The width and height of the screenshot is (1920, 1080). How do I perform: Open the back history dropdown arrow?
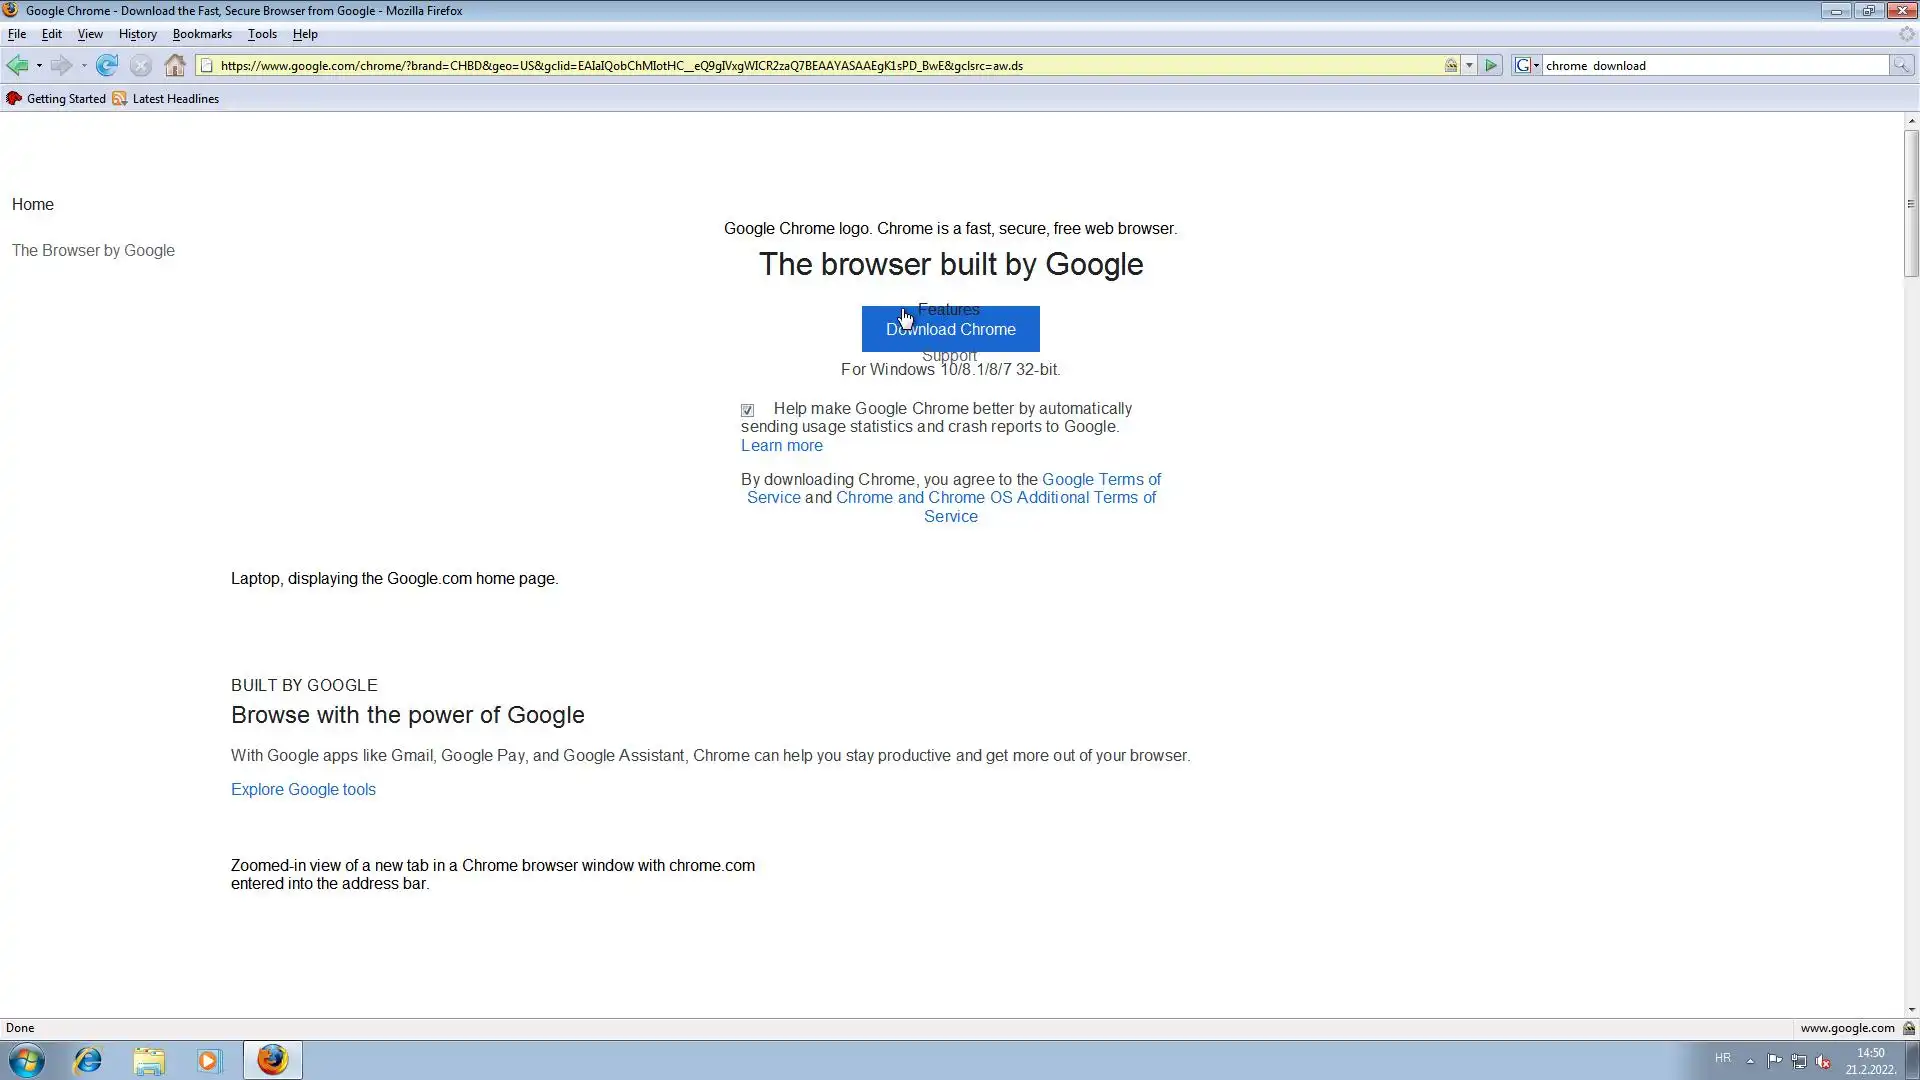[39, 66]
